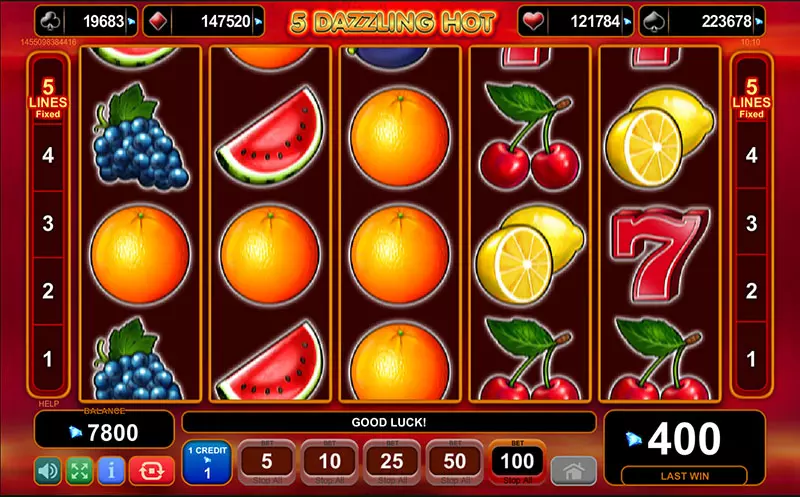Click the gray home icon

click(x=574, y=470)
